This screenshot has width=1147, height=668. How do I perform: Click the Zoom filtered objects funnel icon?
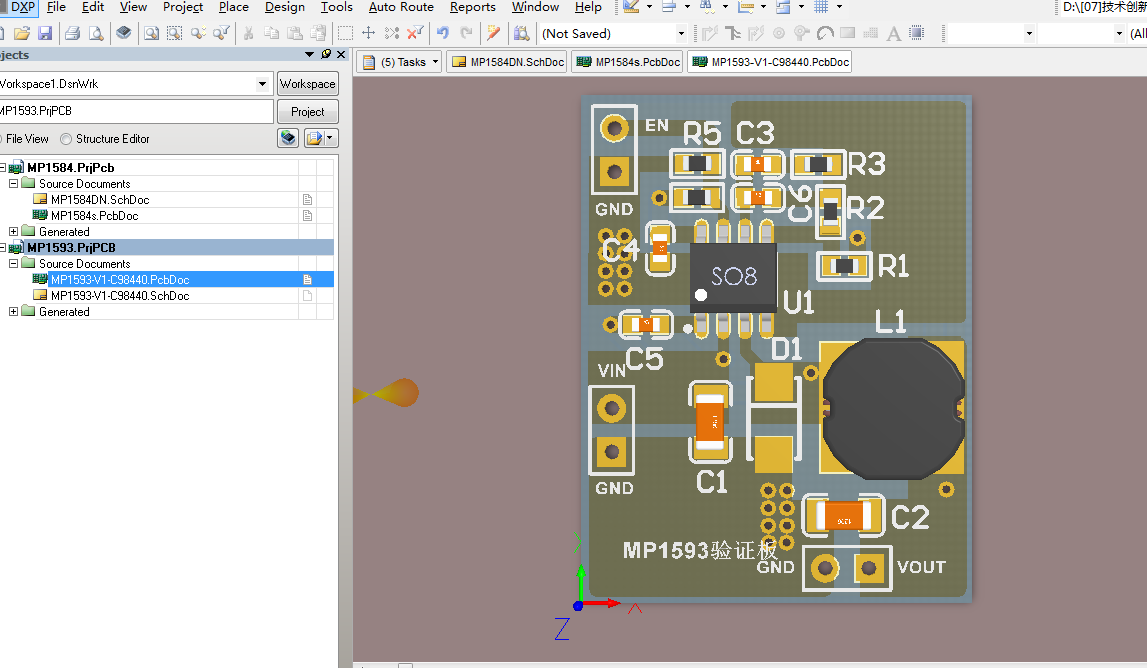[221, 33]
